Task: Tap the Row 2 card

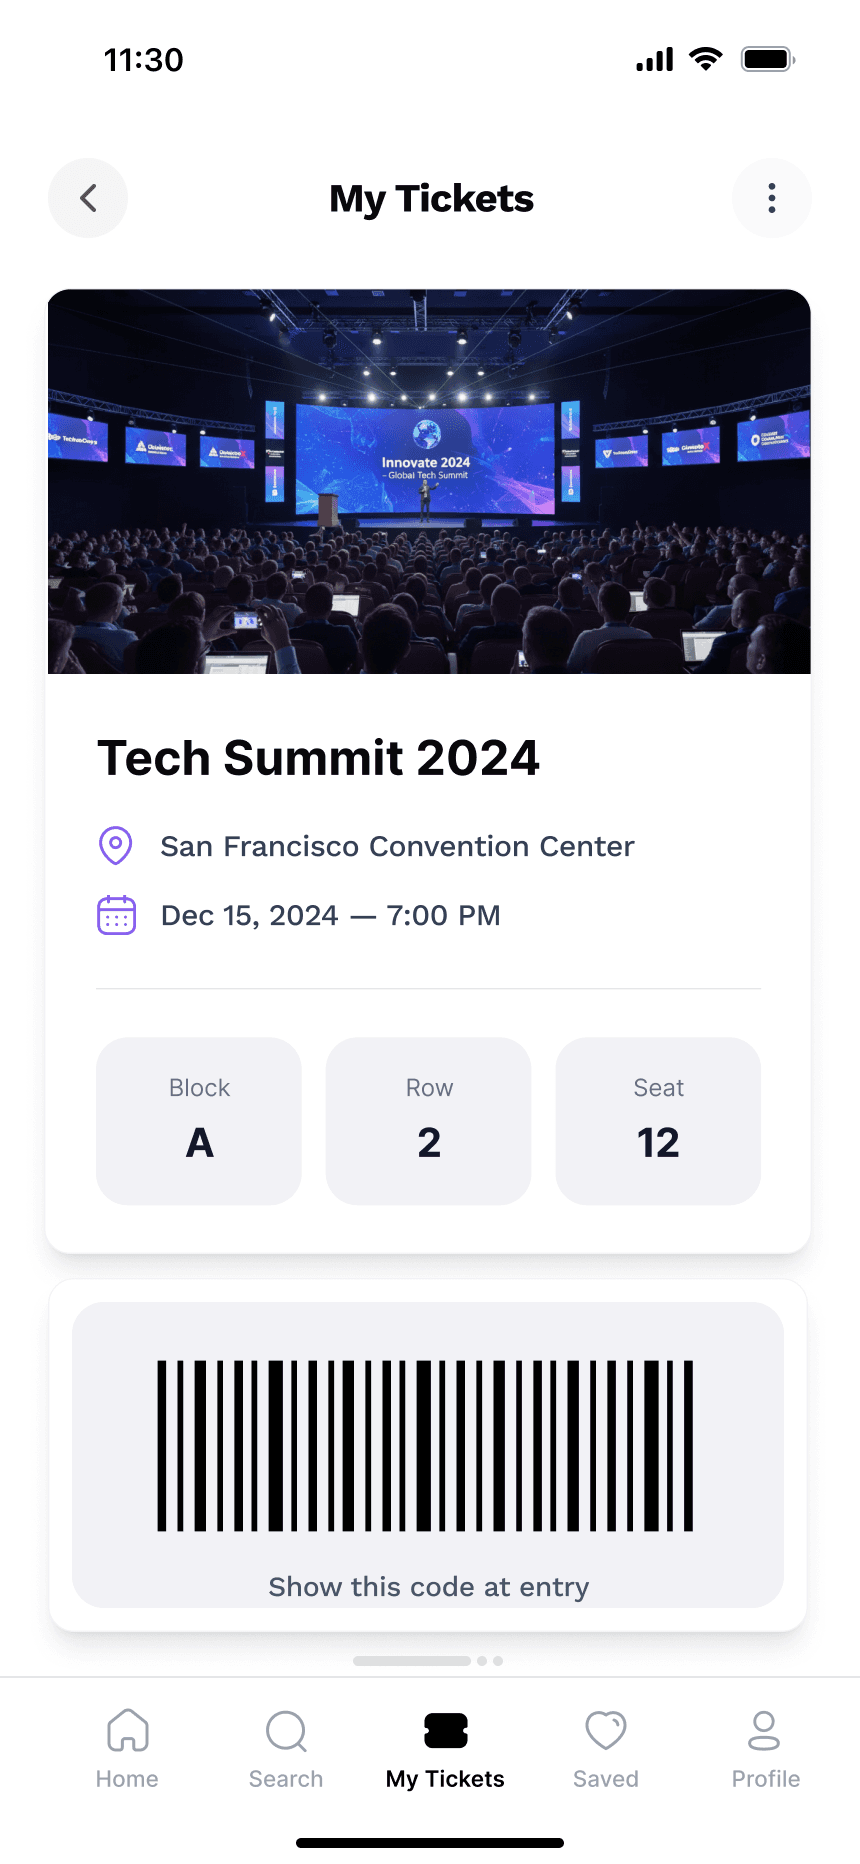Action: (429, 1121)
